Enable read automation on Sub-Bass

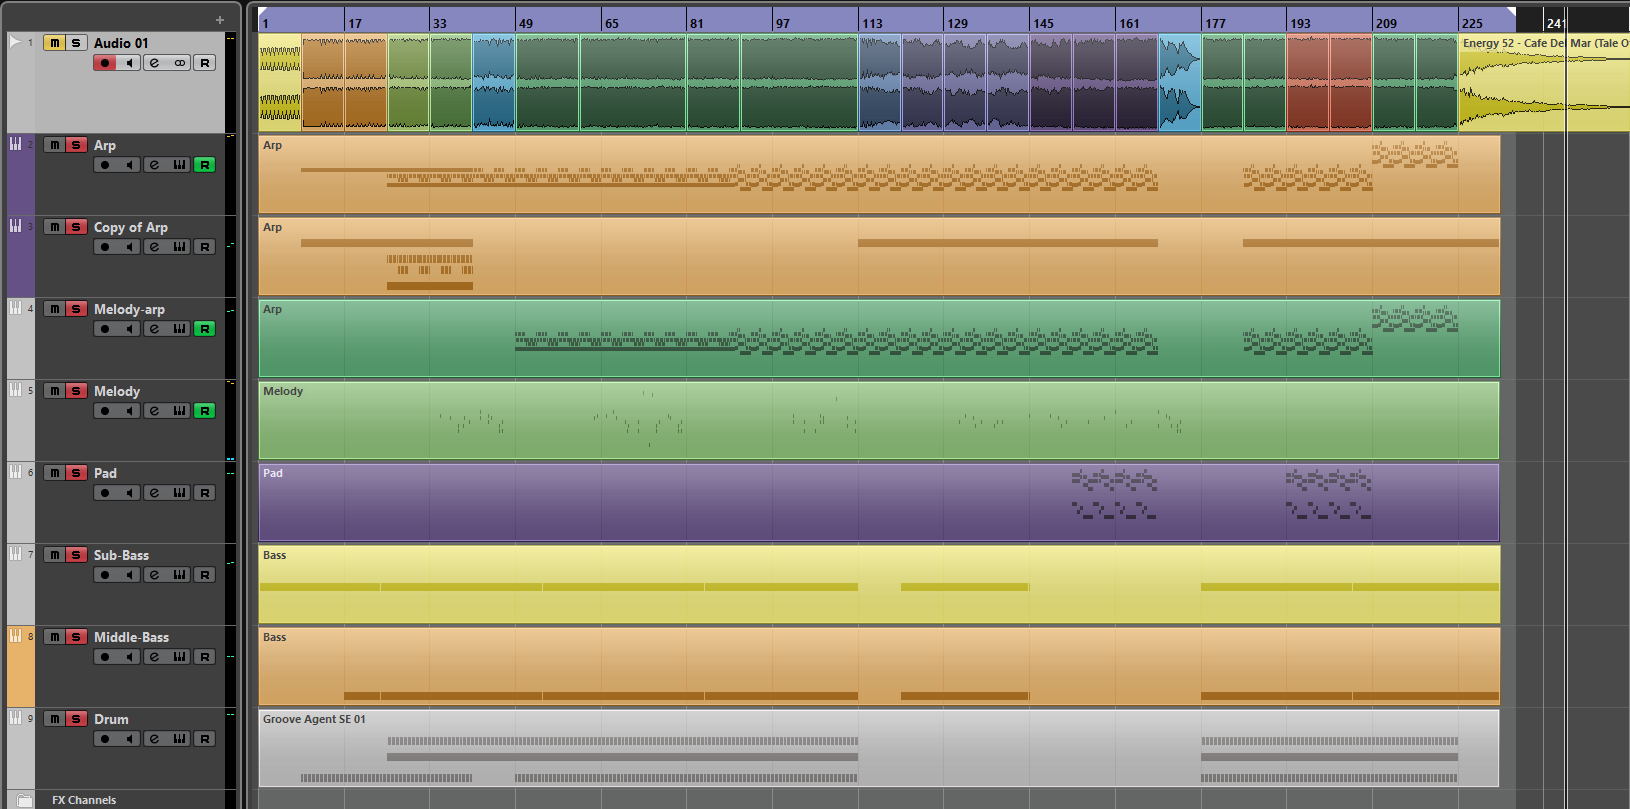(x=204, y=575)
